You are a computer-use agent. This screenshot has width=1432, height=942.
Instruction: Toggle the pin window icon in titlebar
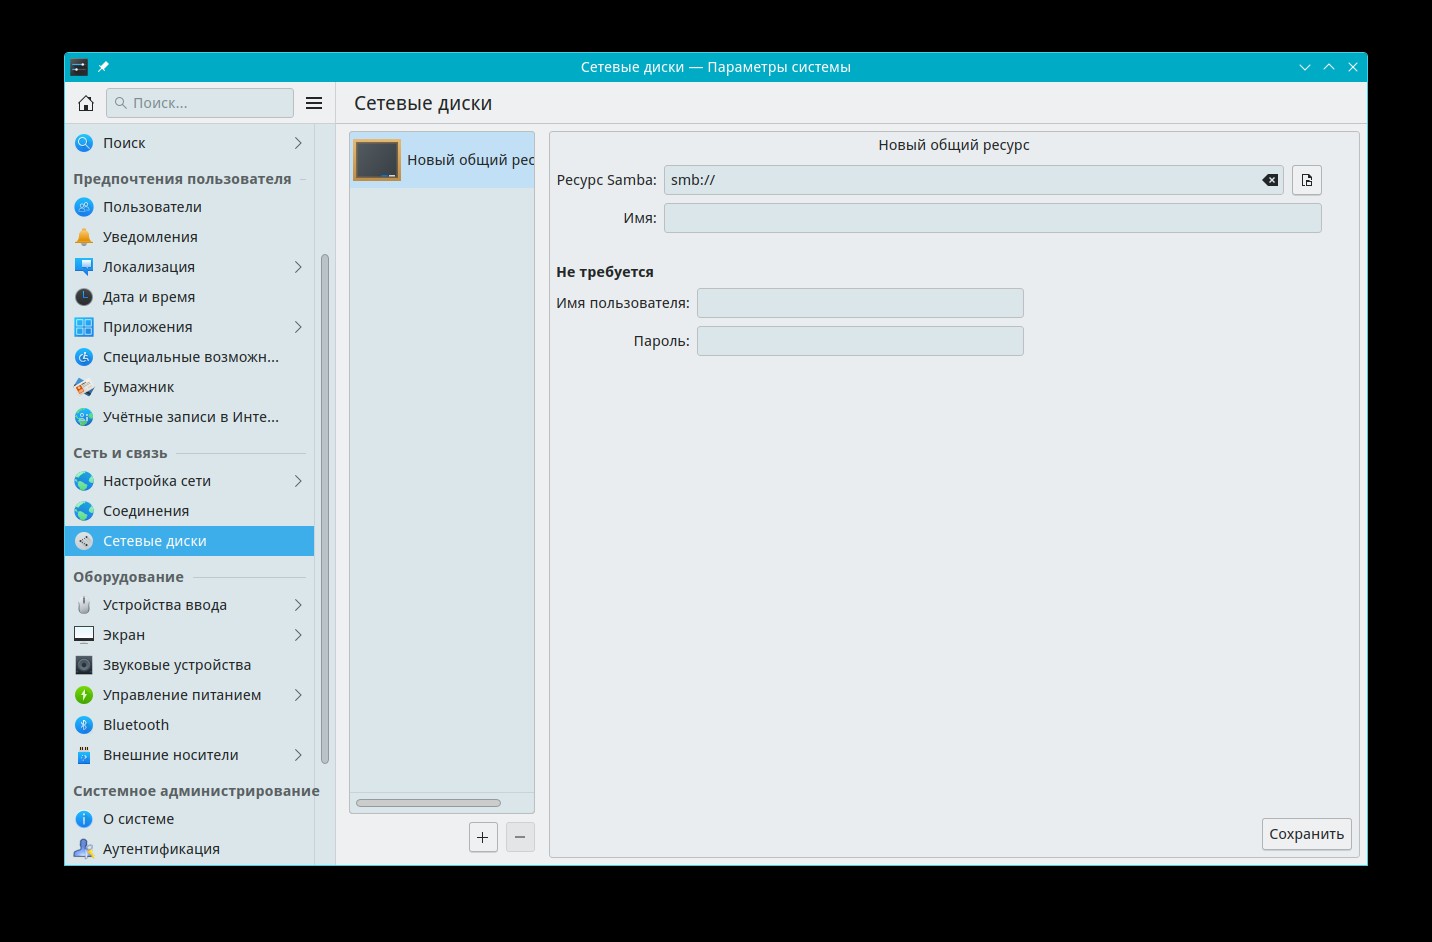[x=103, y=67]
